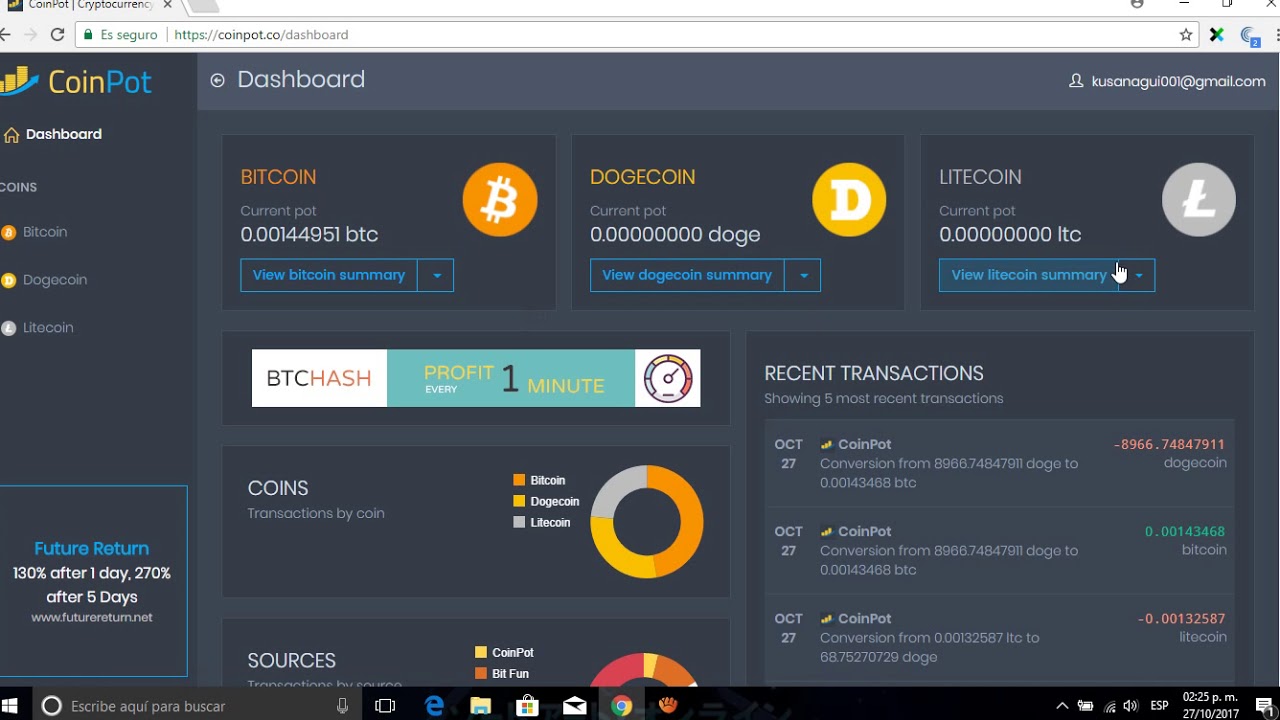This screenshot has width=1280, height=720.
Task: Click the Windows search box
Action: pyautogui.click(x=190, y=706)
